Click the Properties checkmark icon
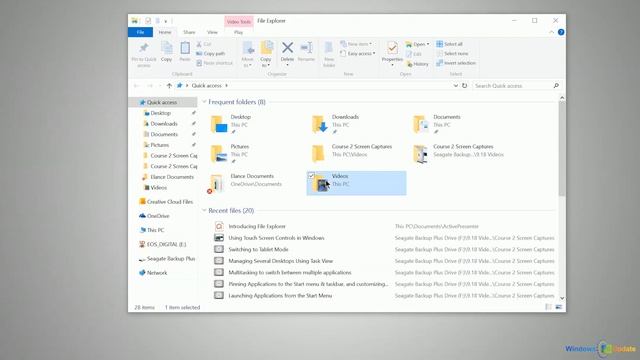The width and height of the screenshot is (640, 360). (x=392, y=48)
